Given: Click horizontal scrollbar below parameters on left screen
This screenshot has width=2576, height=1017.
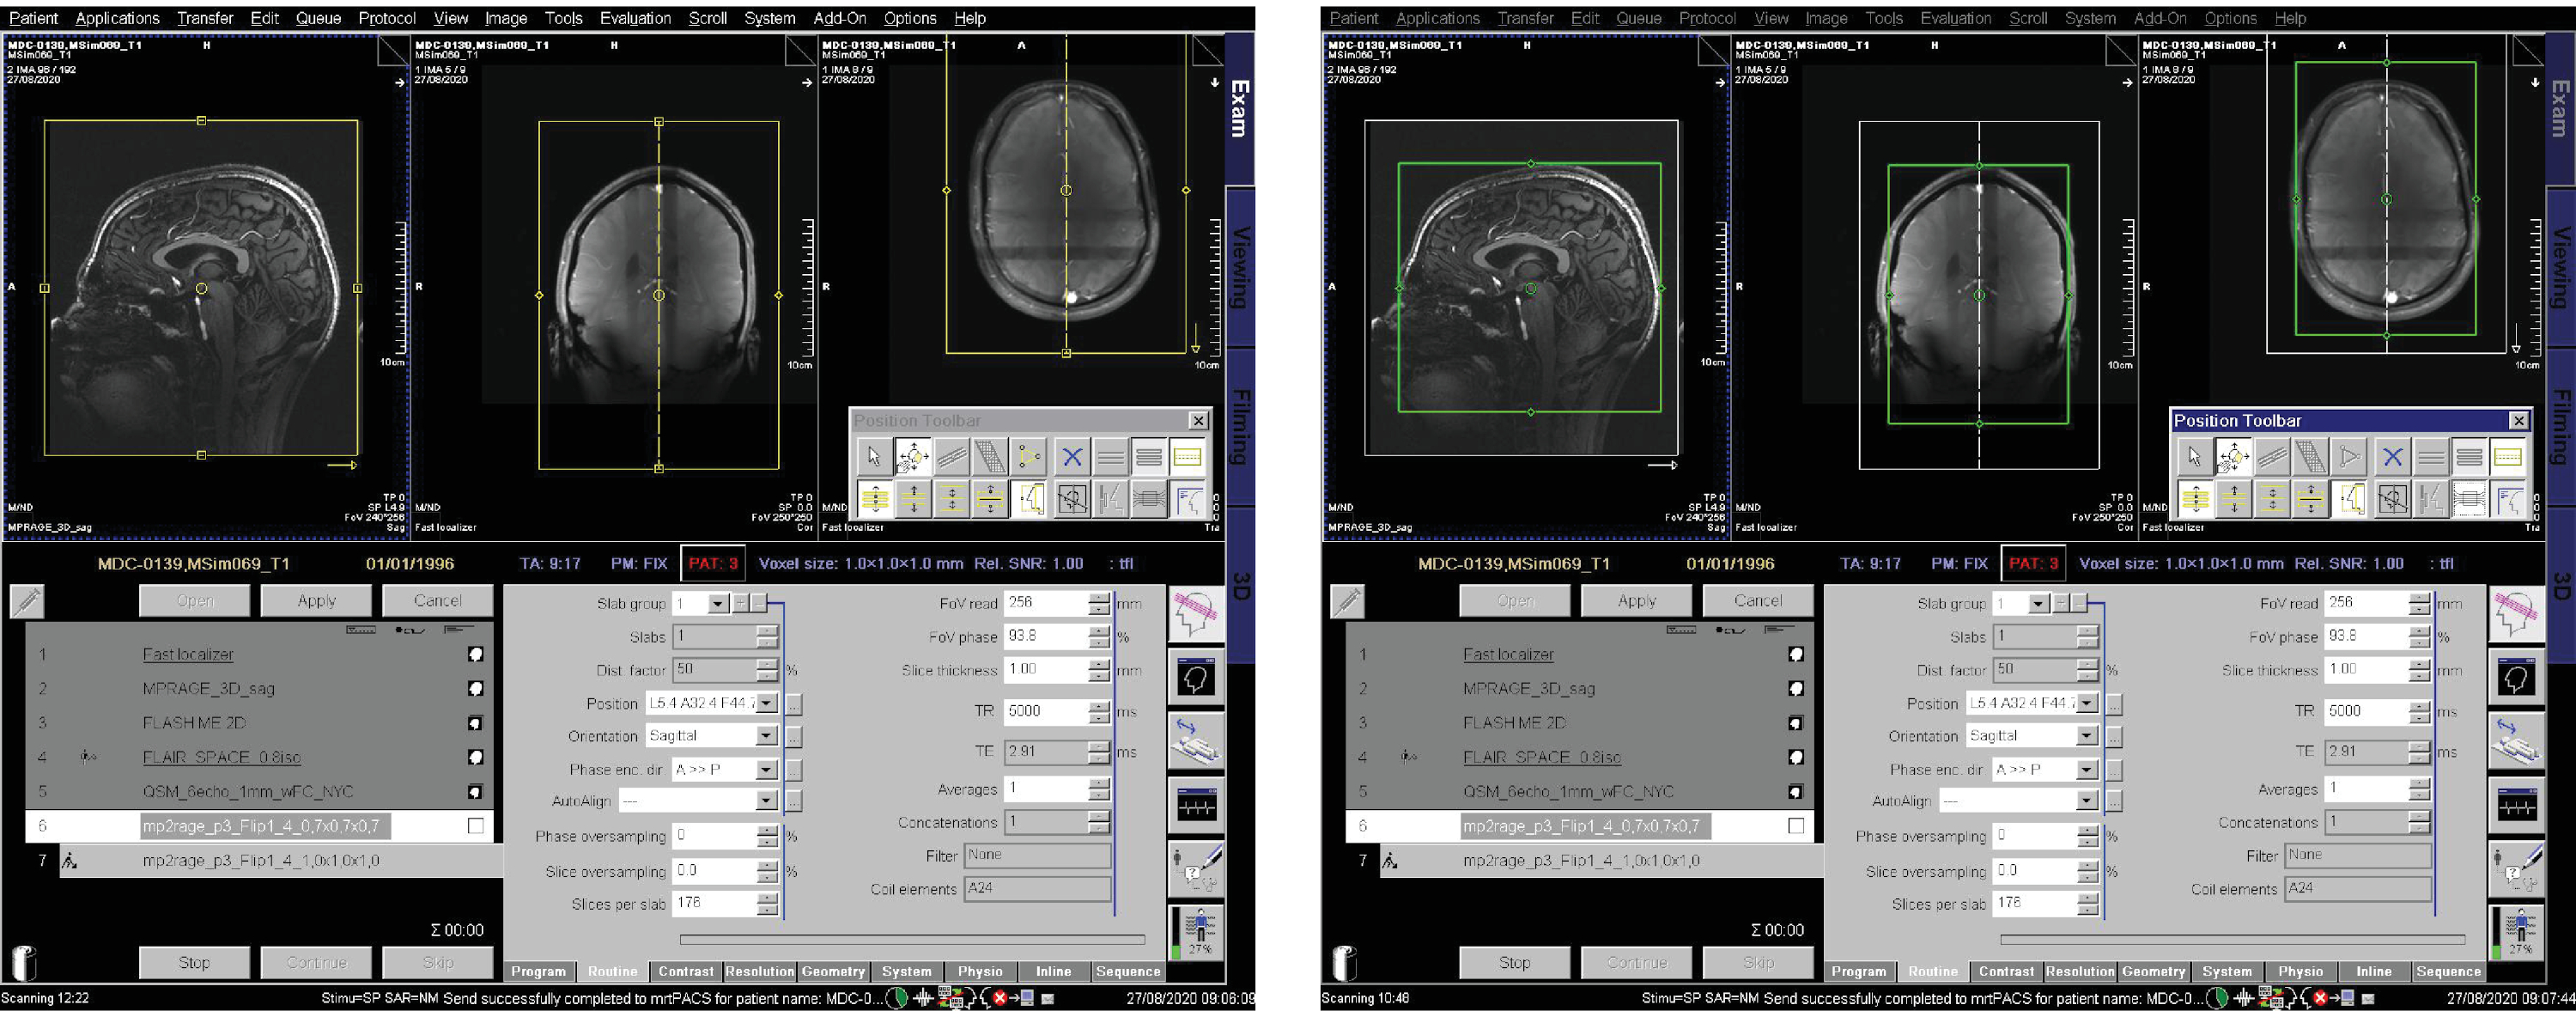Looking at the screenshot, I should pos(911,939).
